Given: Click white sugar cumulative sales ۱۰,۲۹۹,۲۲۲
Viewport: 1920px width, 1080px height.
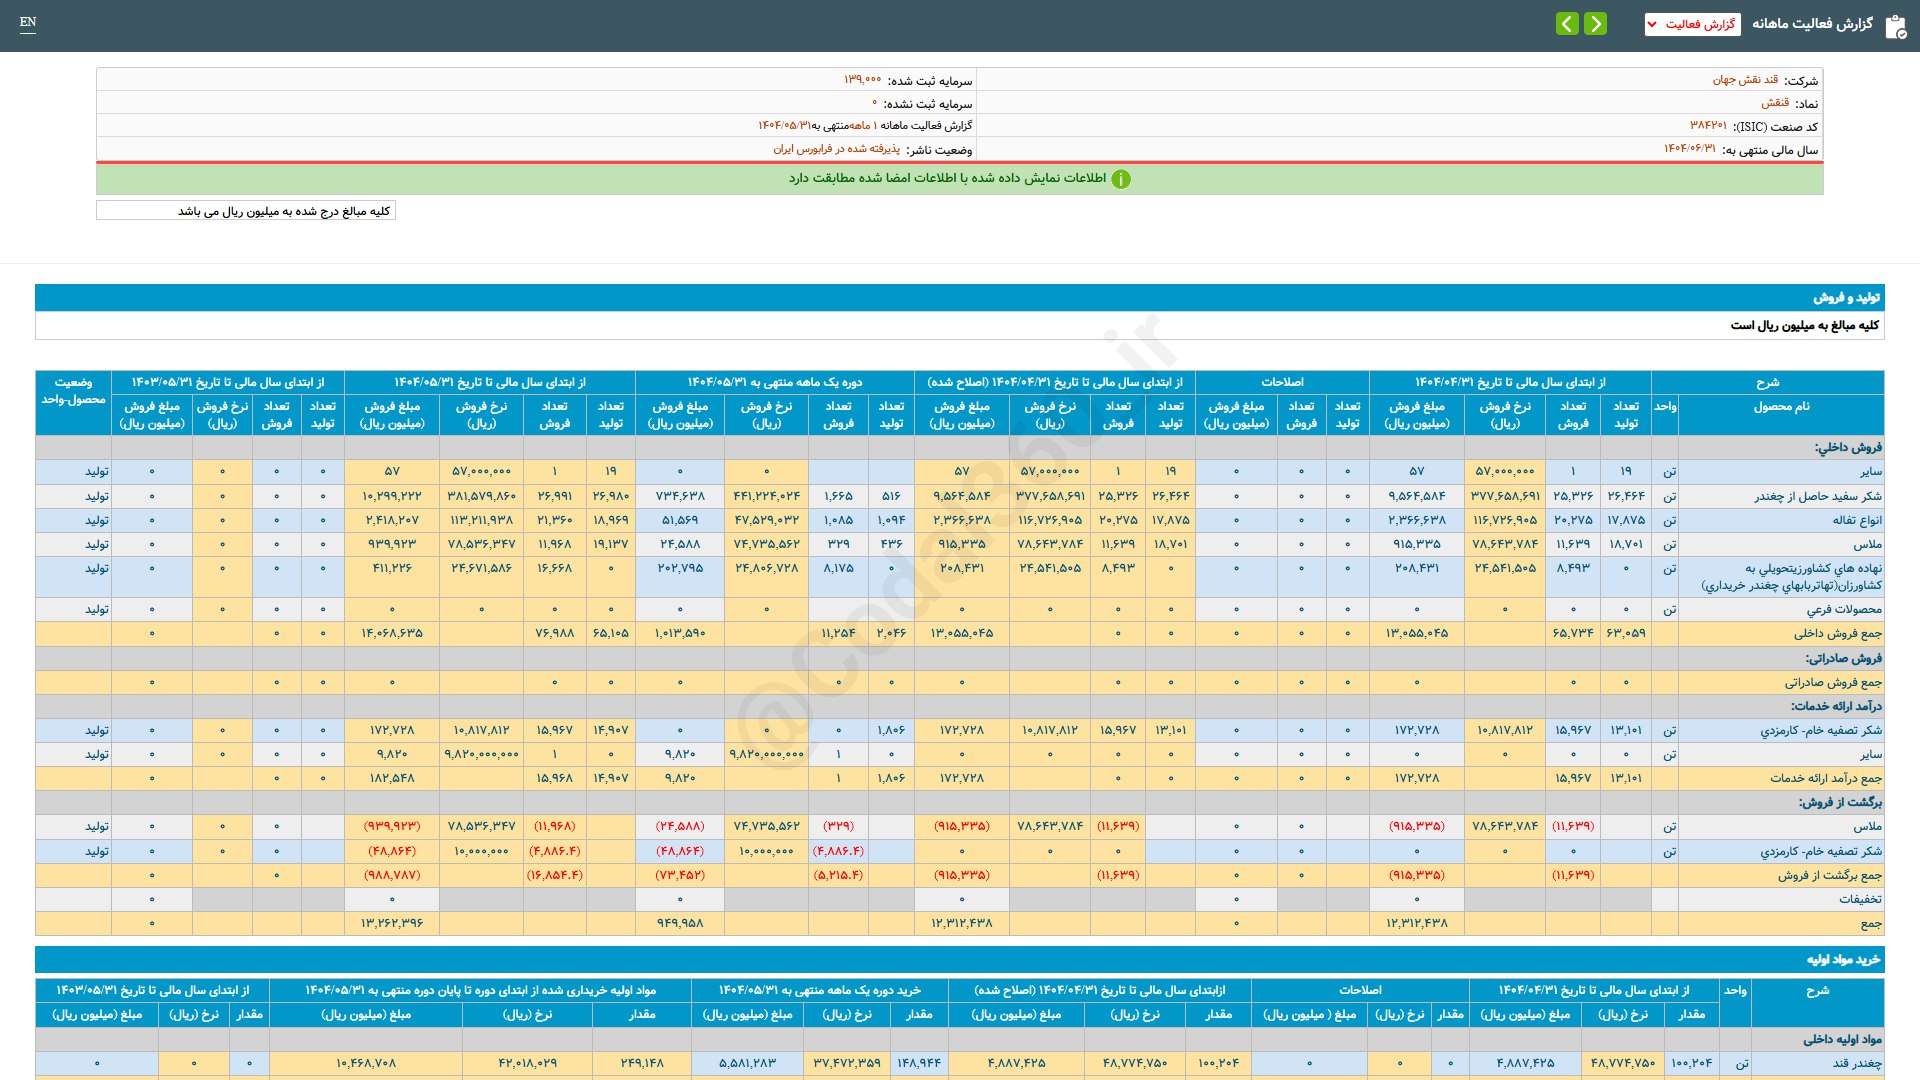Looking at the screenshot, I should [392, 496].
